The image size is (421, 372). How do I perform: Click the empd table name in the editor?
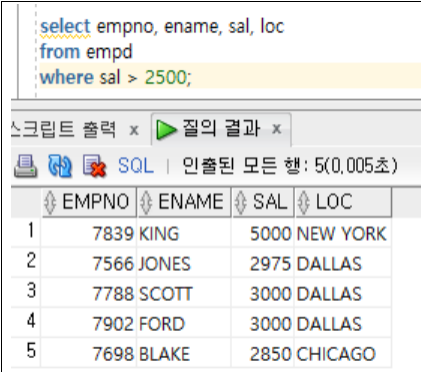109,52
